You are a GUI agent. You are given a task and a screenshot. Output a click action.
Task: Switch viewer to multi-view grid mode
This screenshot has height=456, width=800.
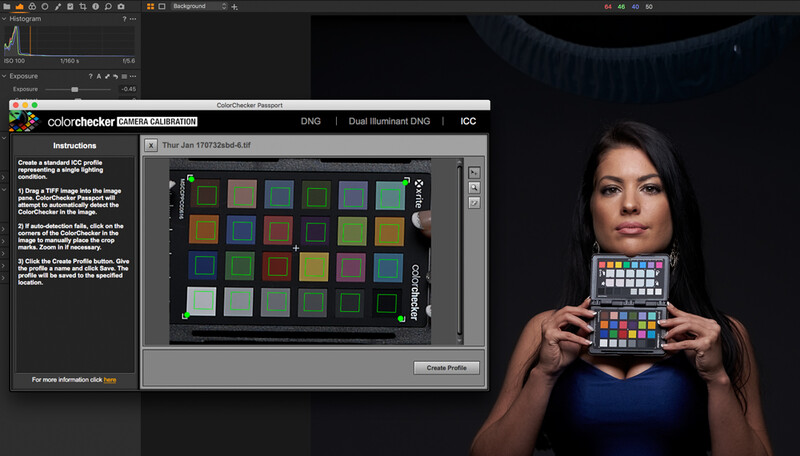pos(151,7)
